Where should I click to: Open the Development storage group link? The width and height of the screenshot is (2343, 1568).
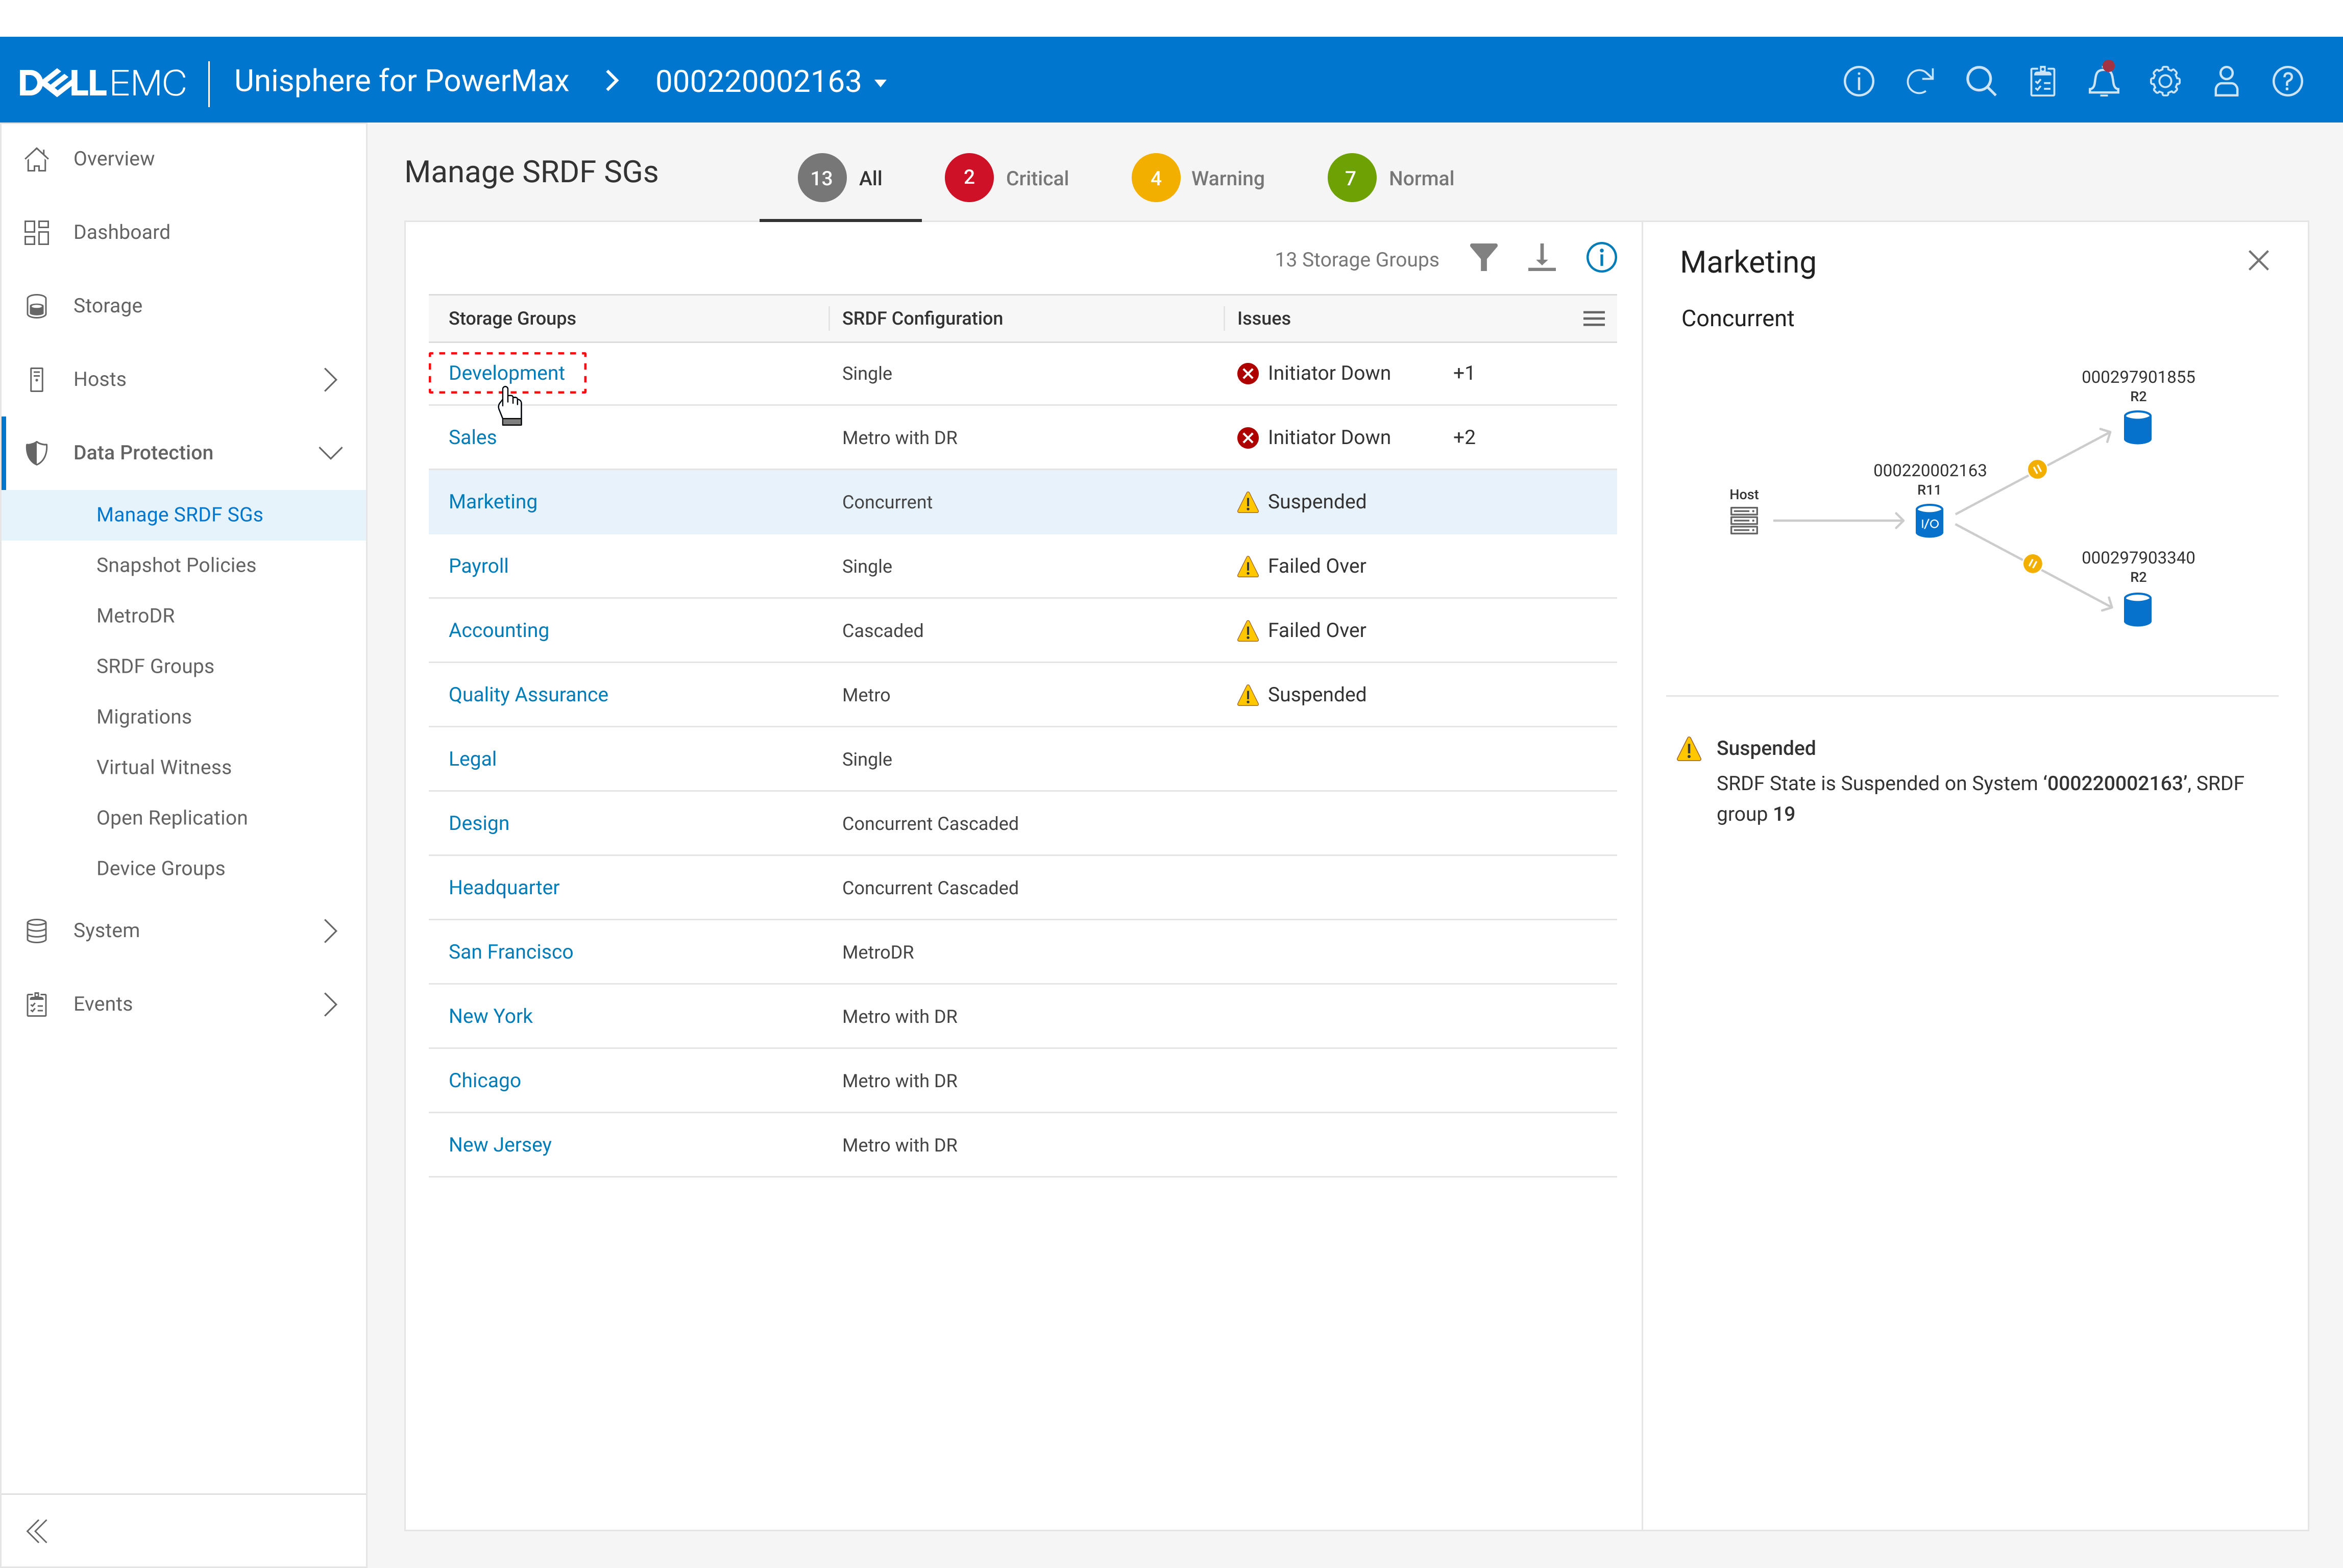[506, 373]
